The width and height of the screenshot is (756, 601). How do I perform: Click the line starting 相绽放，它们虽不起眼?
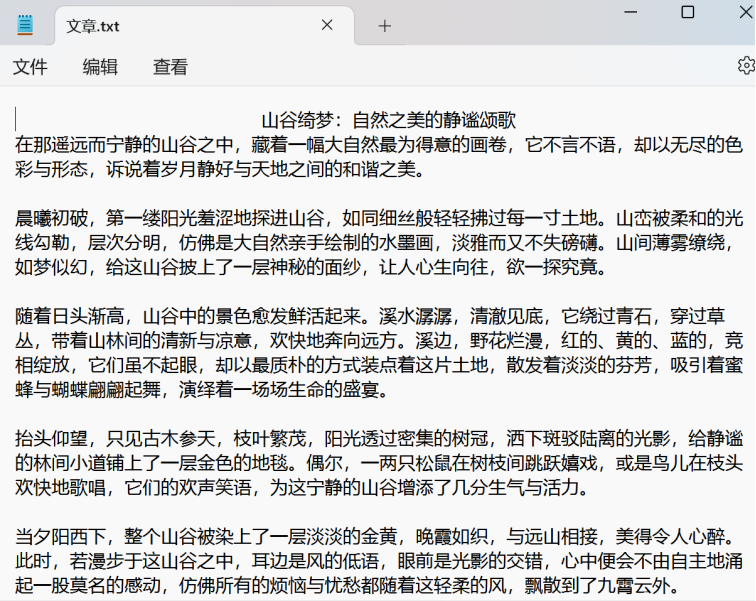point(378,365)
